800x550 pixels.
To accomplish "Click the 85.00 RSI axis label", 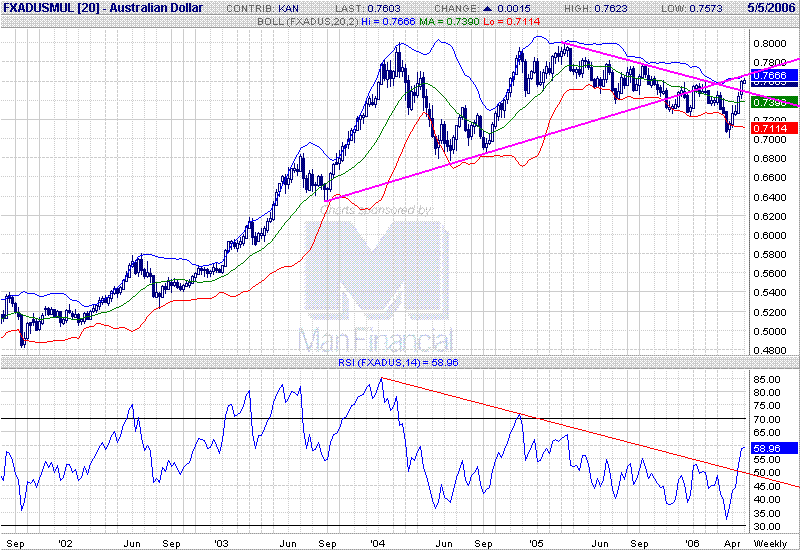I will pyautogui.click(x=767, y=379).
